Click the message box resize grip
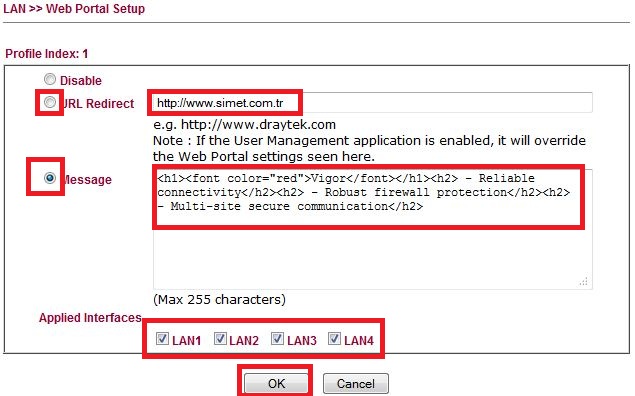Viewport: 635px width, 396px height. 584,281
